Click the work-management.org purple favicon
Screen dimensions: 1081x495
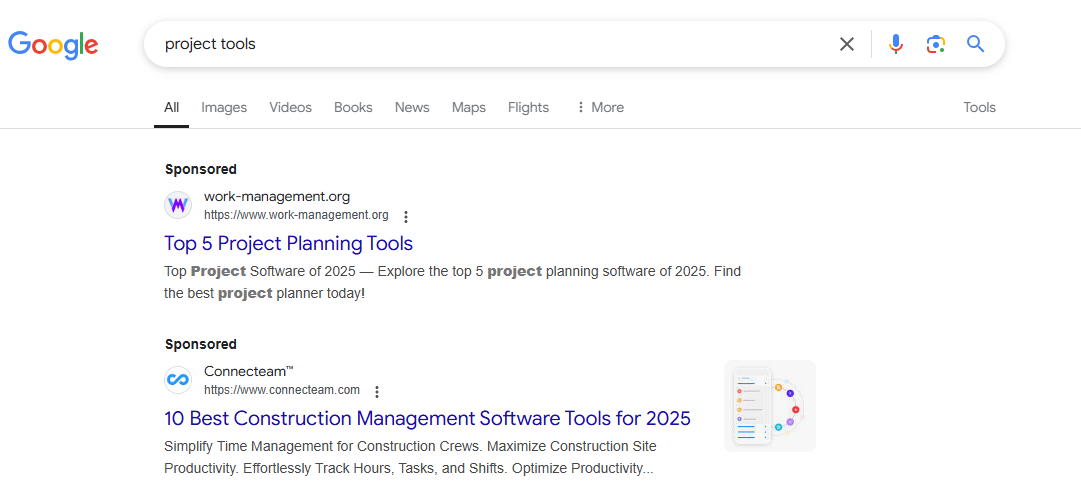178,205
